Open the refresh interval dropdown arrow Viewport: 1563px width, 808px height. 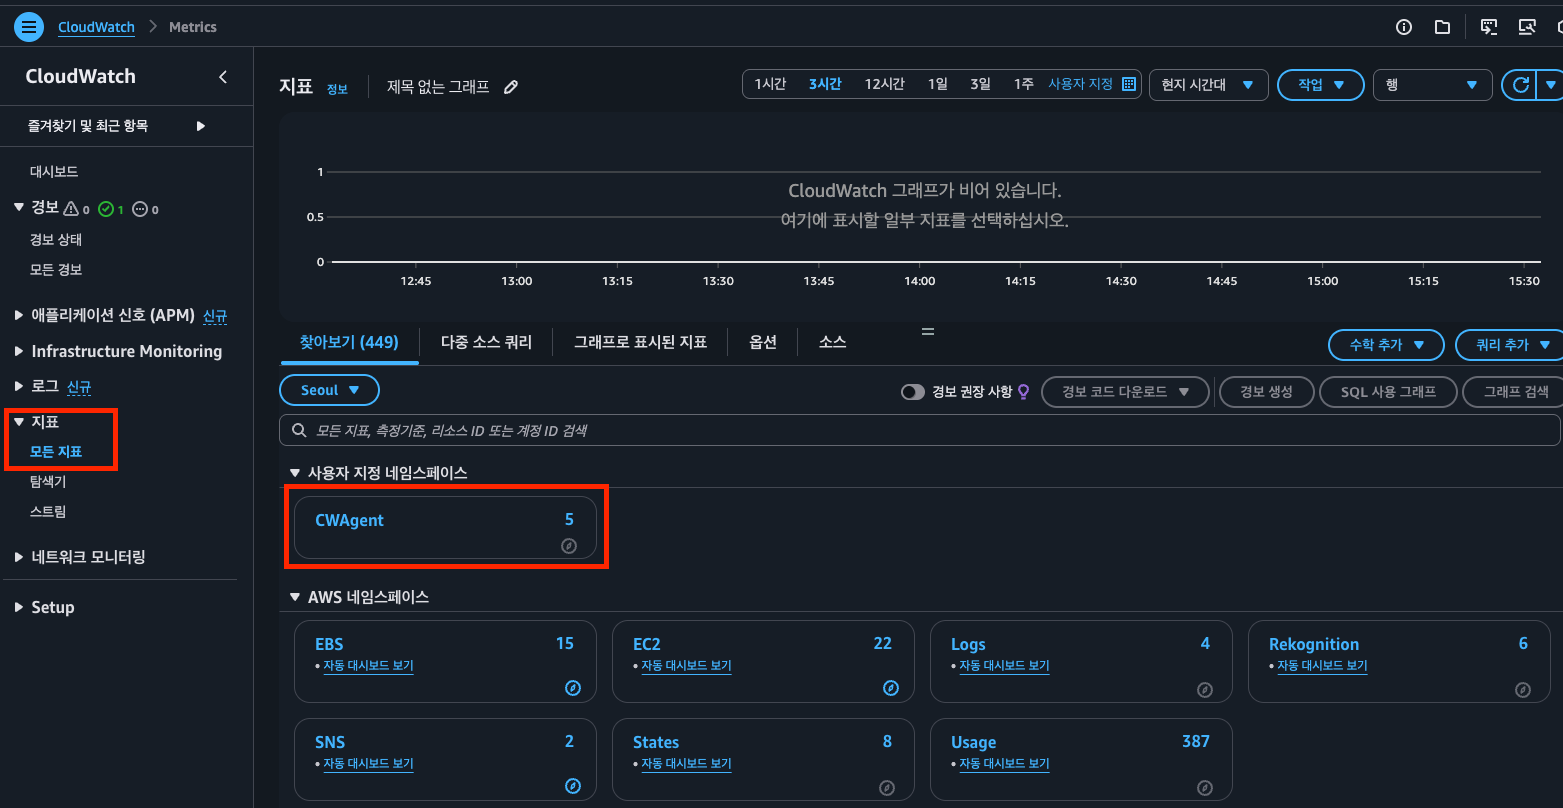coord(1551,85)
